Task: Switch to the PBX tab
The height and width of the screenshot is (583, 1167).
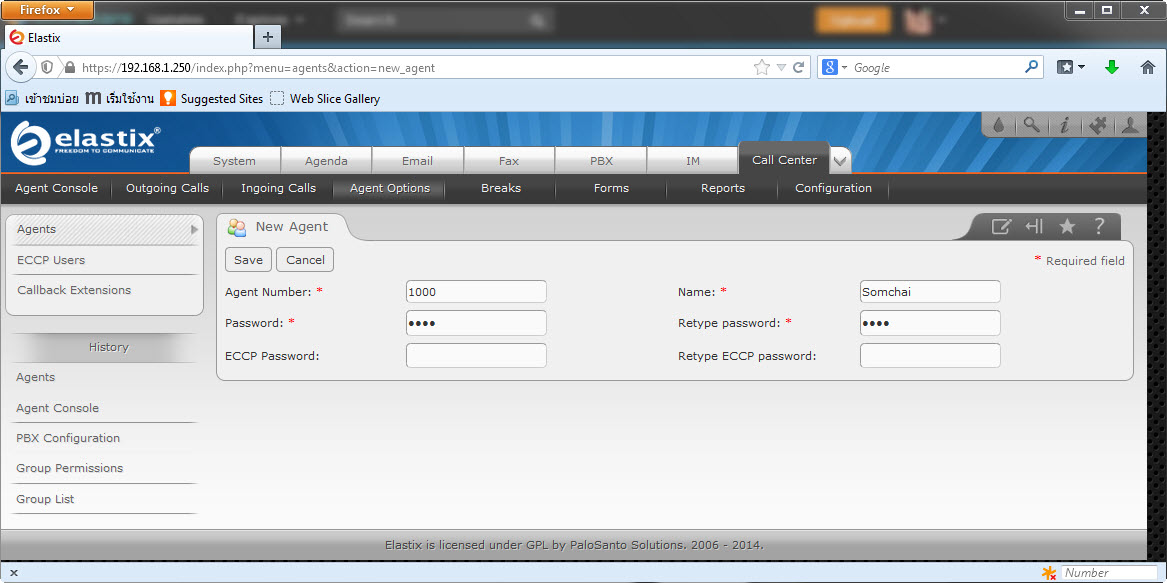Action: 601,161
